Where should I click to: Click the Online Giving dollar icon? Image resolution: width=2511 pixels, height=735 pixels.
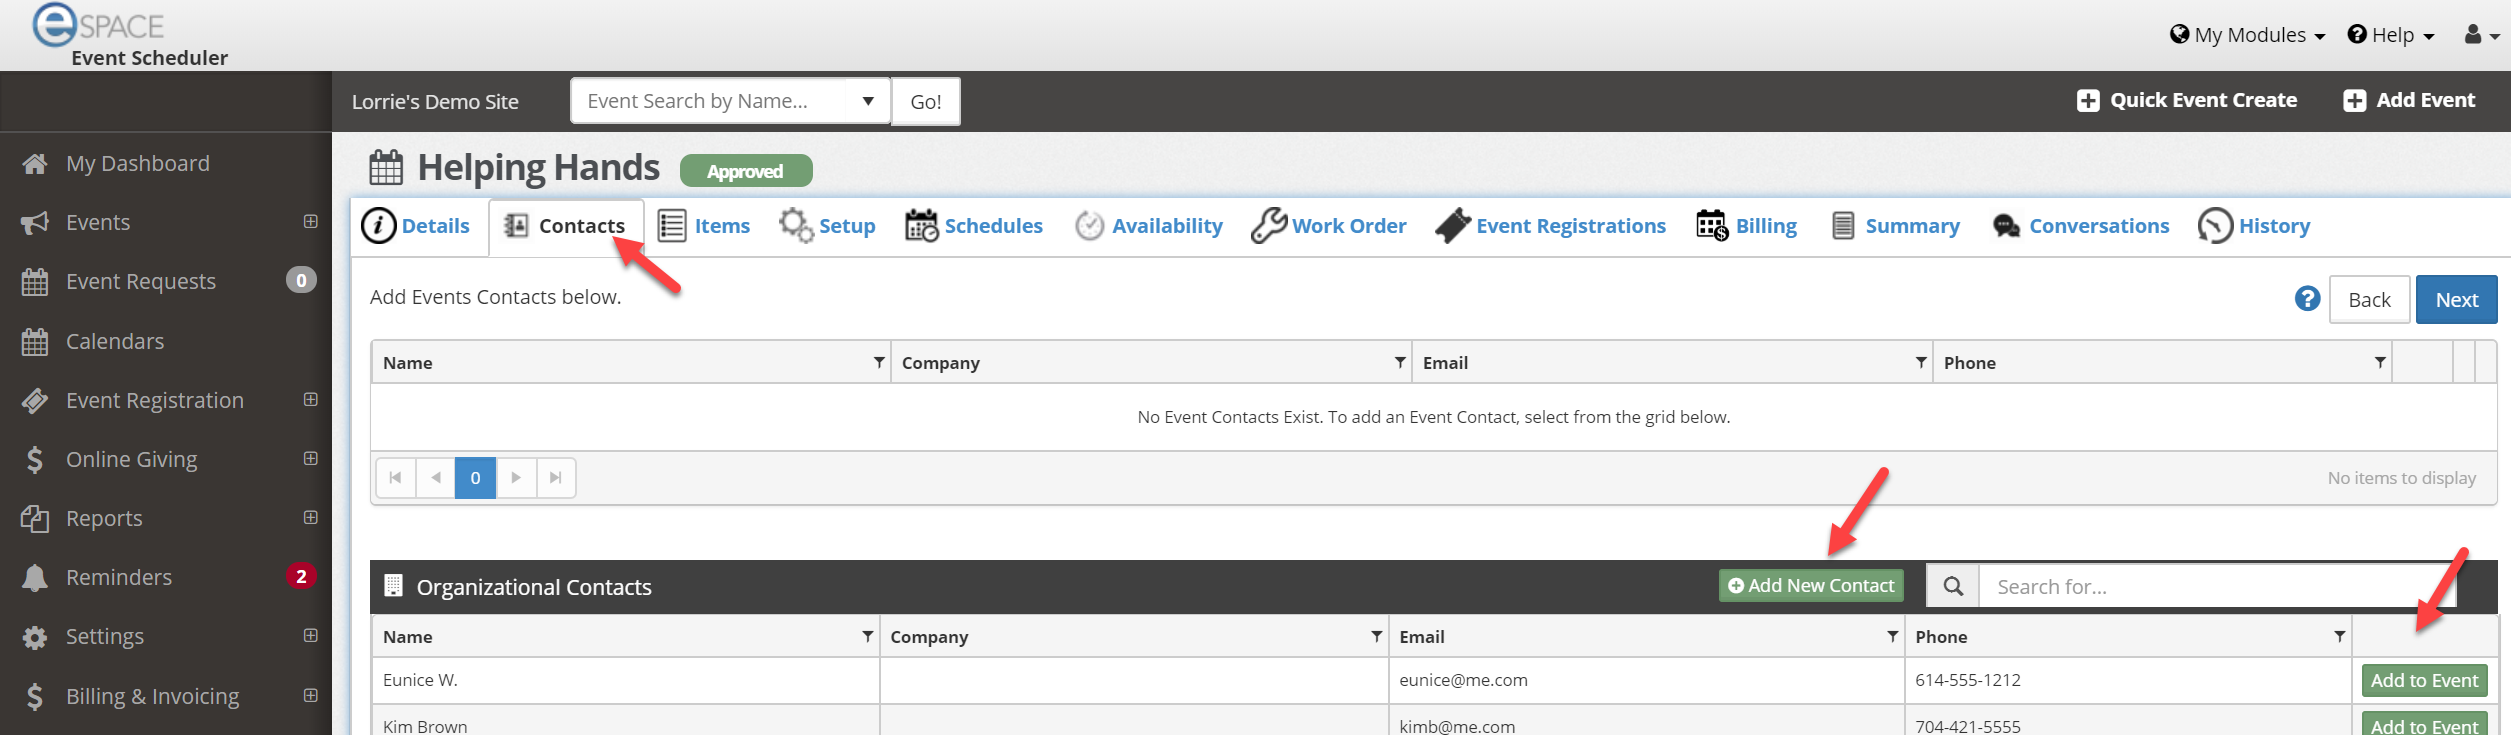tap(35, 459)
